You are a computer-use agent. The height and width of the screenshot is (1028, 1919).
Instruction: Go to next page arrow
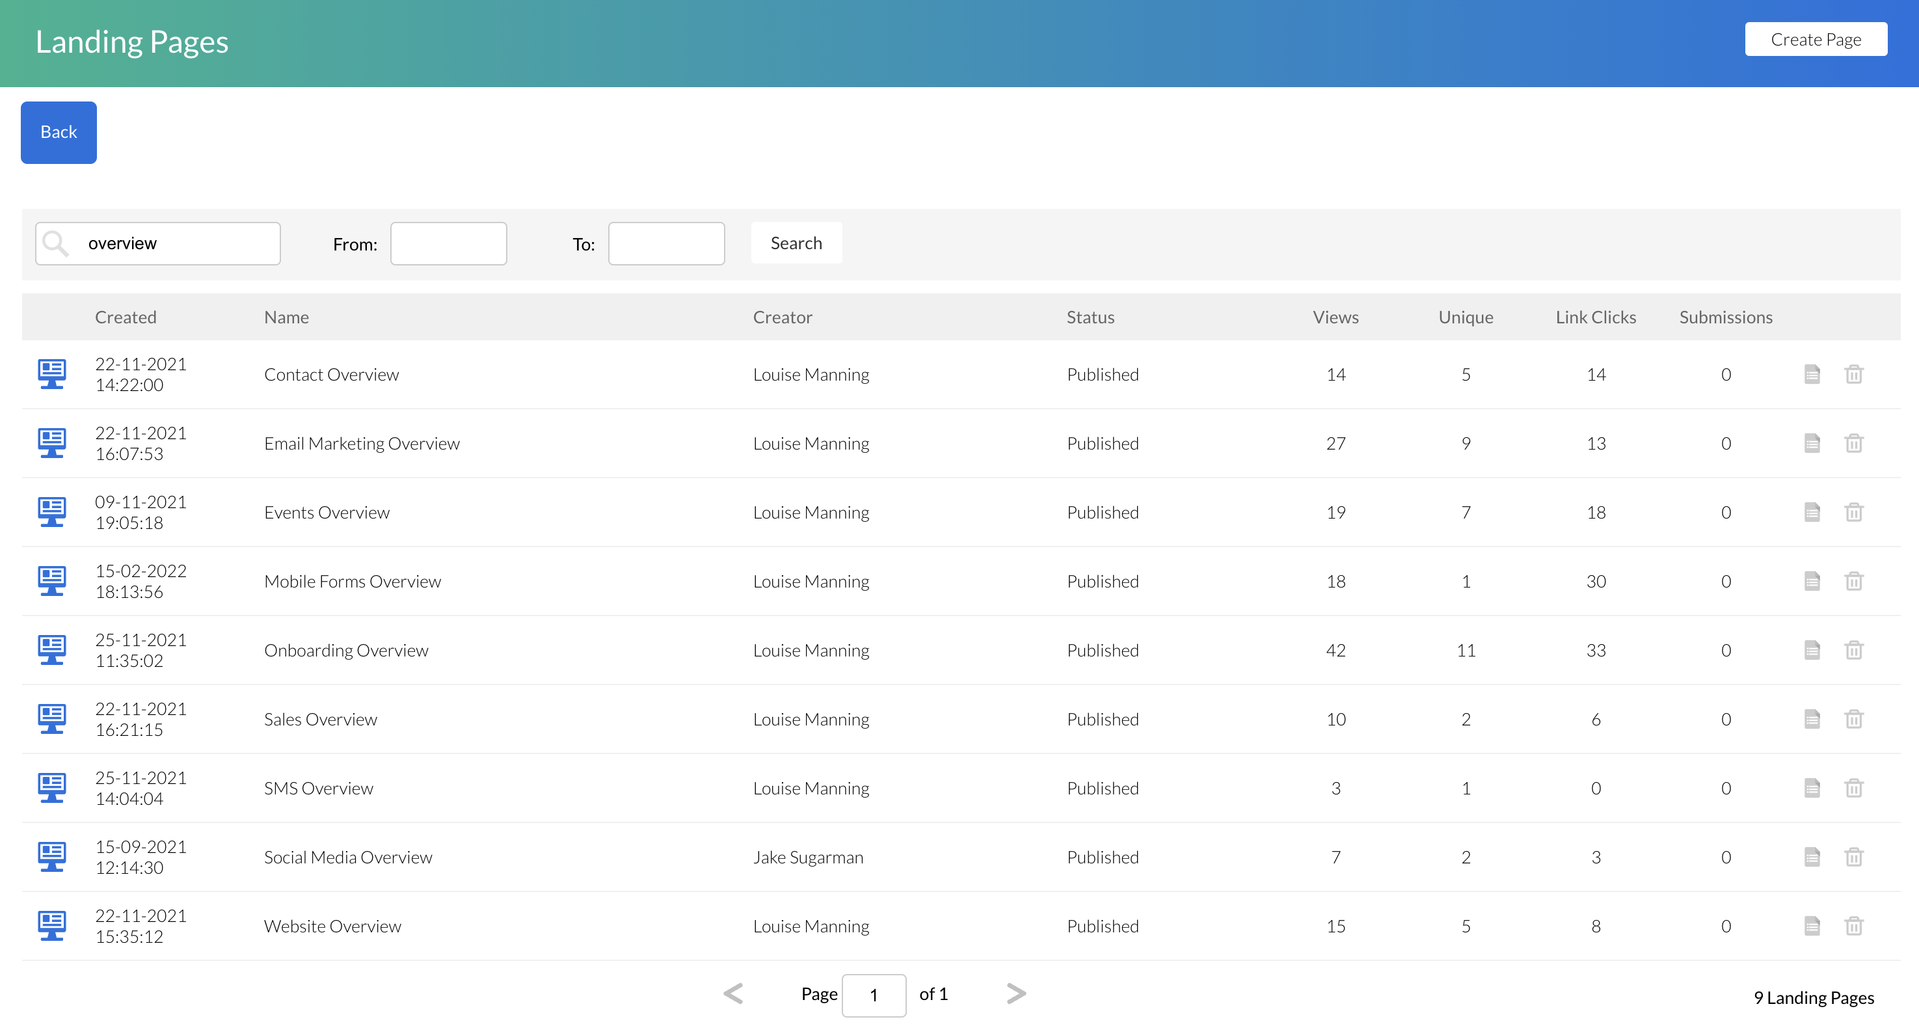[x=1016, y=993]
